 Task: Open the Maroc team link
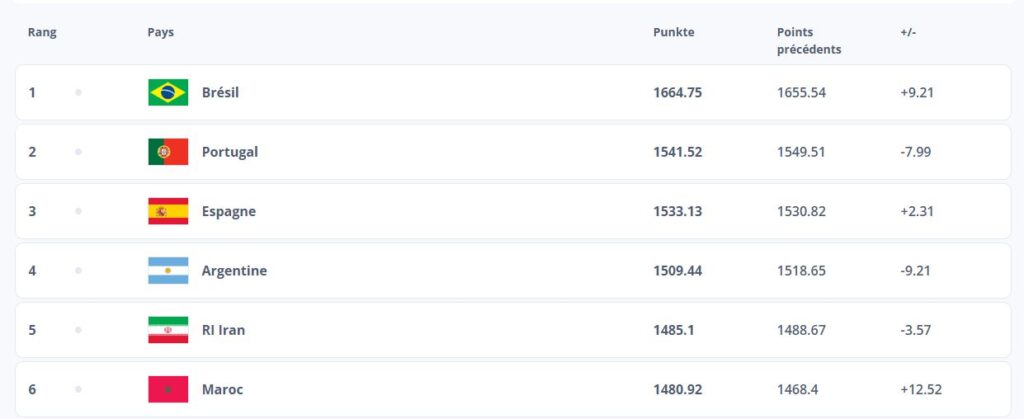pyautogui.click(x=222, y=390)
